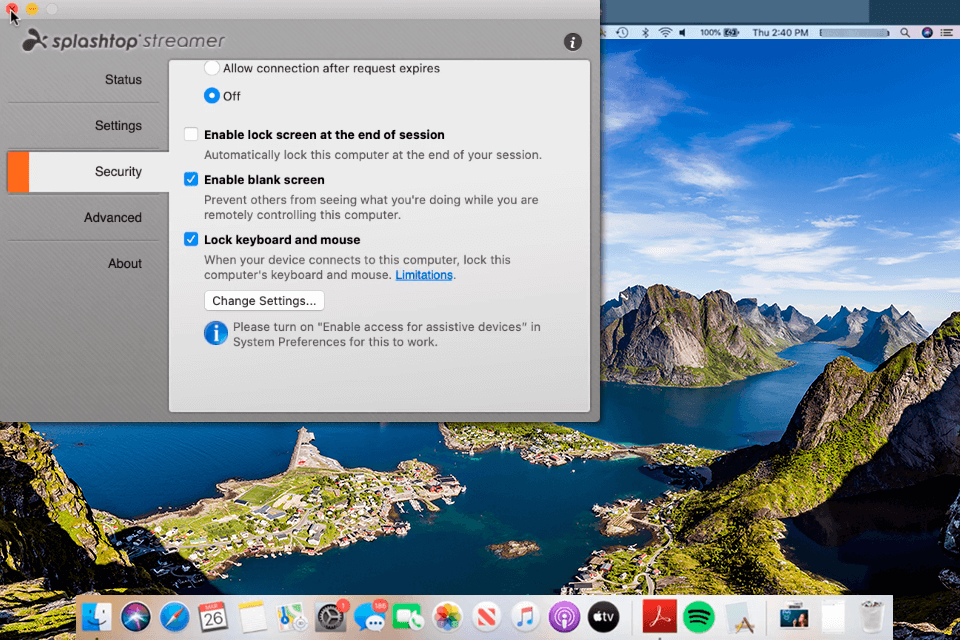Open Spotify from the dock
Image resolution: width=960 pixels, height=640 pixels.
click(699, 616)
